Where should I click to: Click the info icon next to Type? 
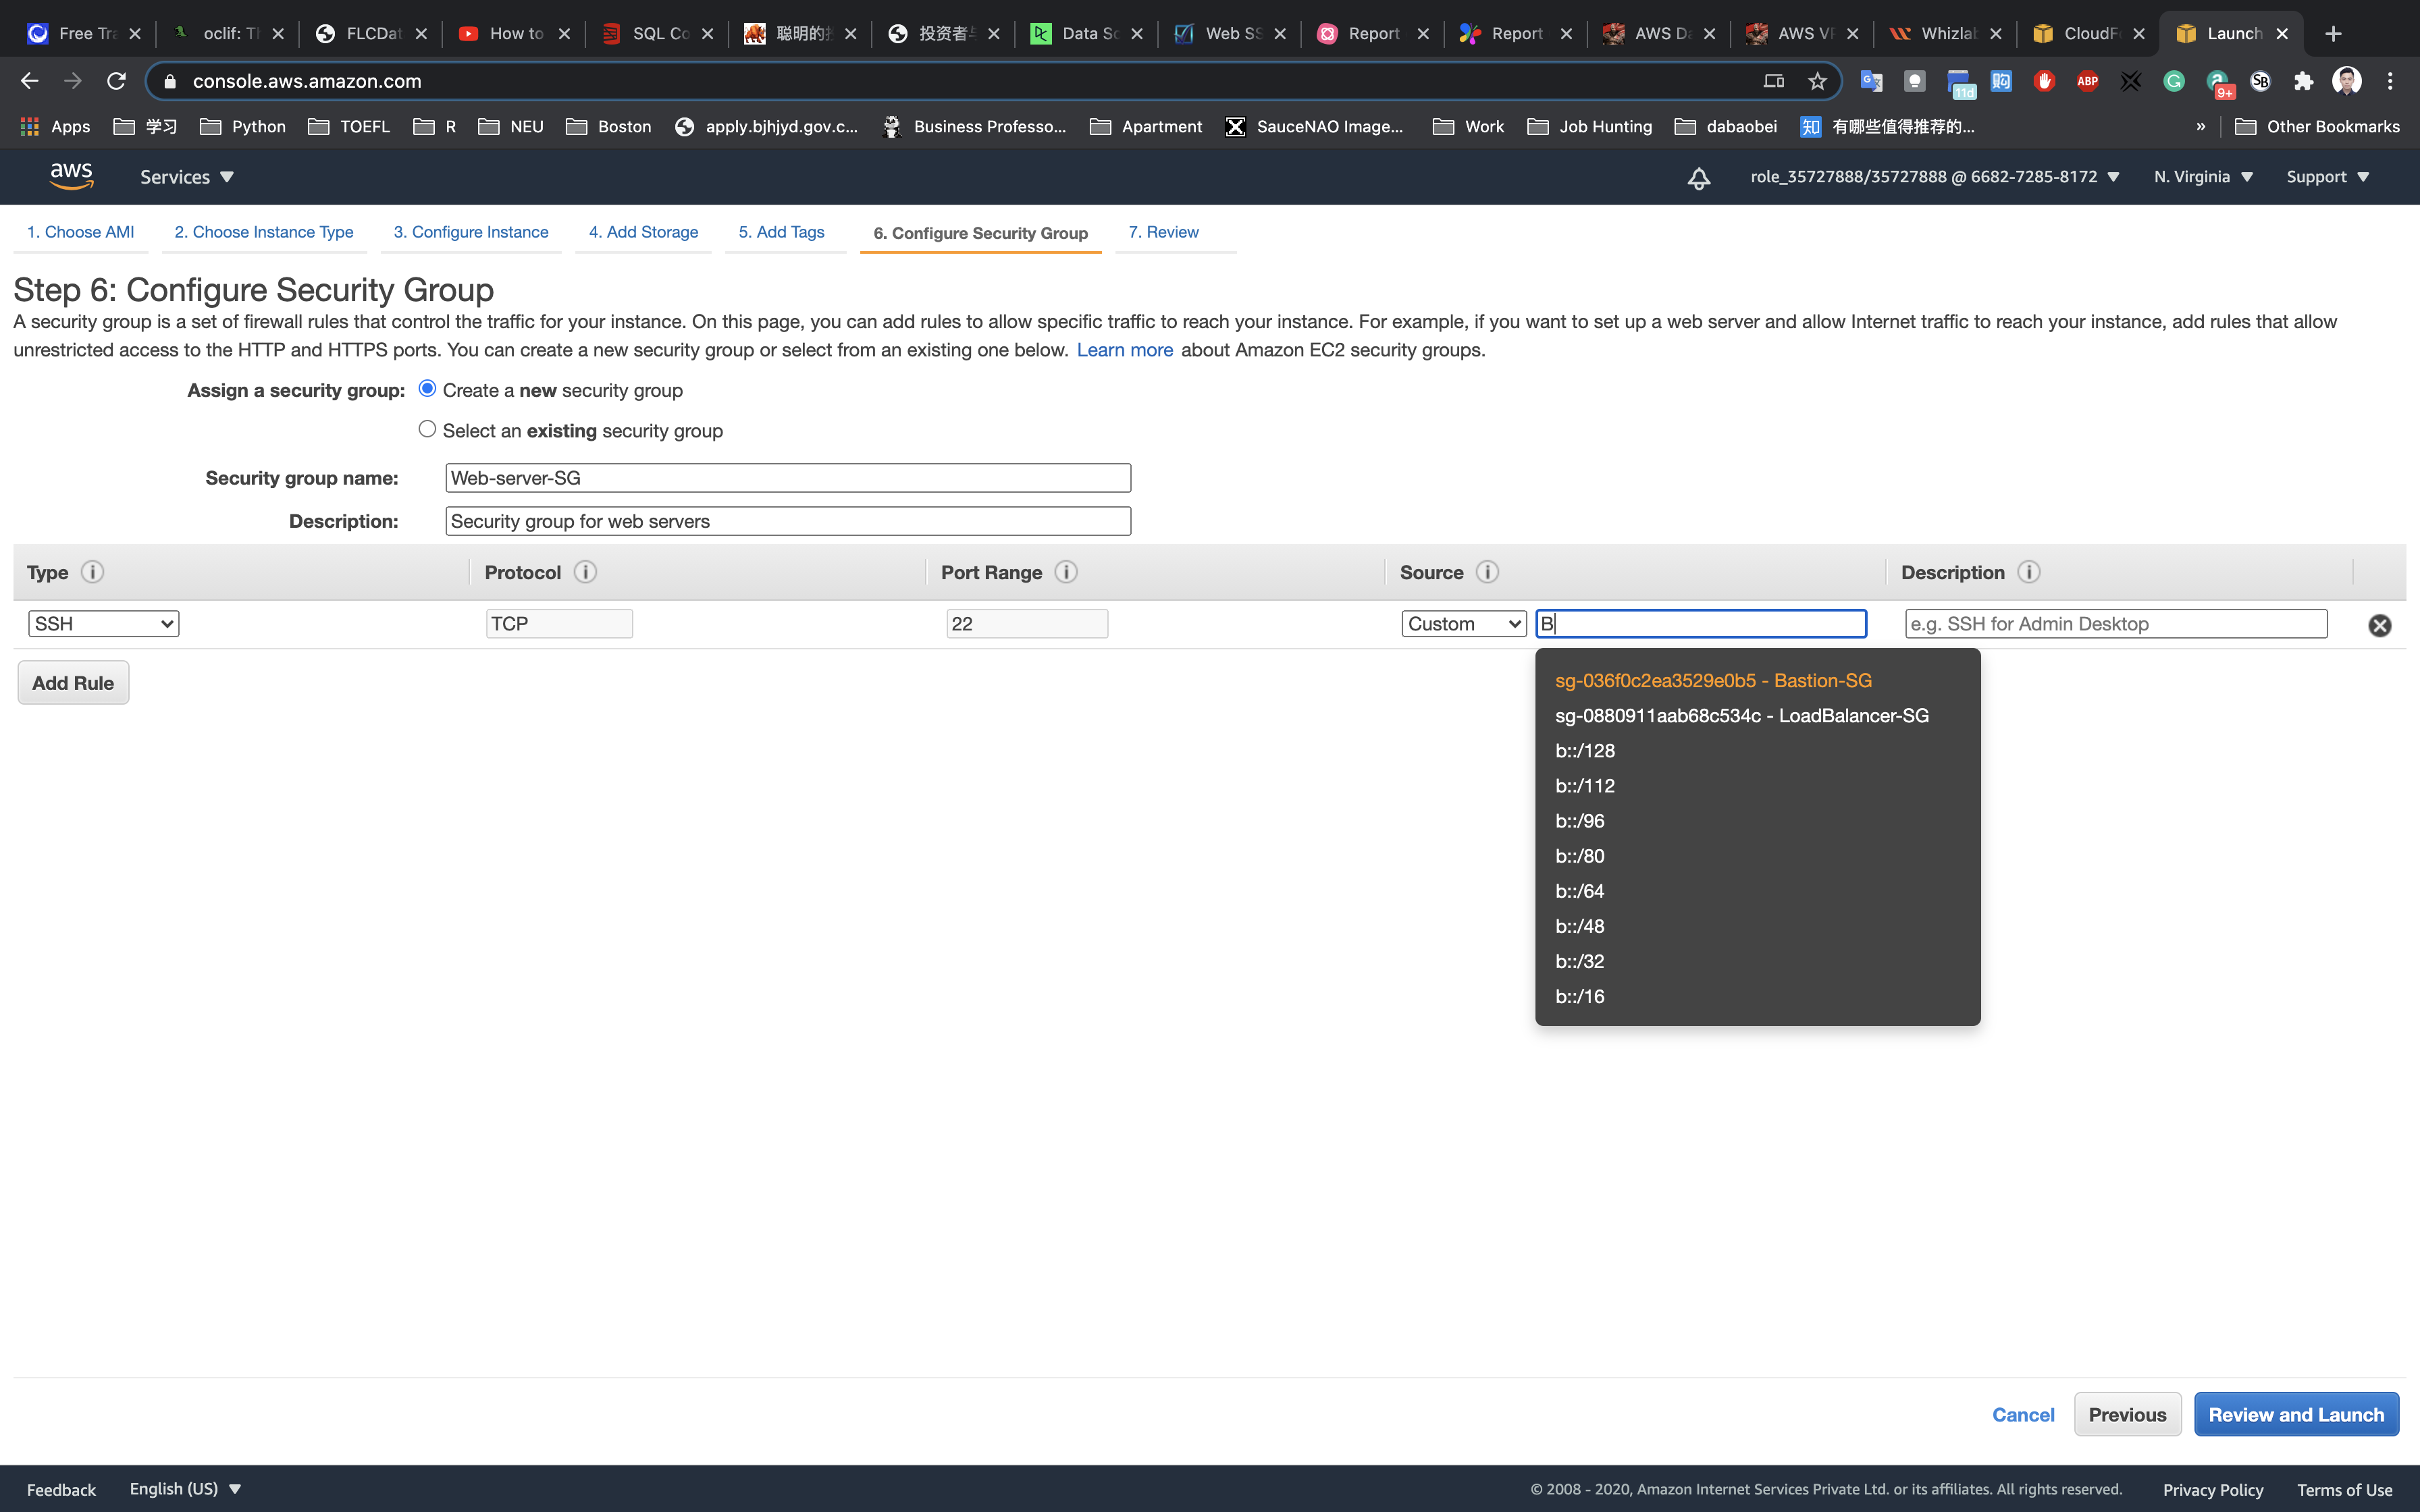[92, 572]
